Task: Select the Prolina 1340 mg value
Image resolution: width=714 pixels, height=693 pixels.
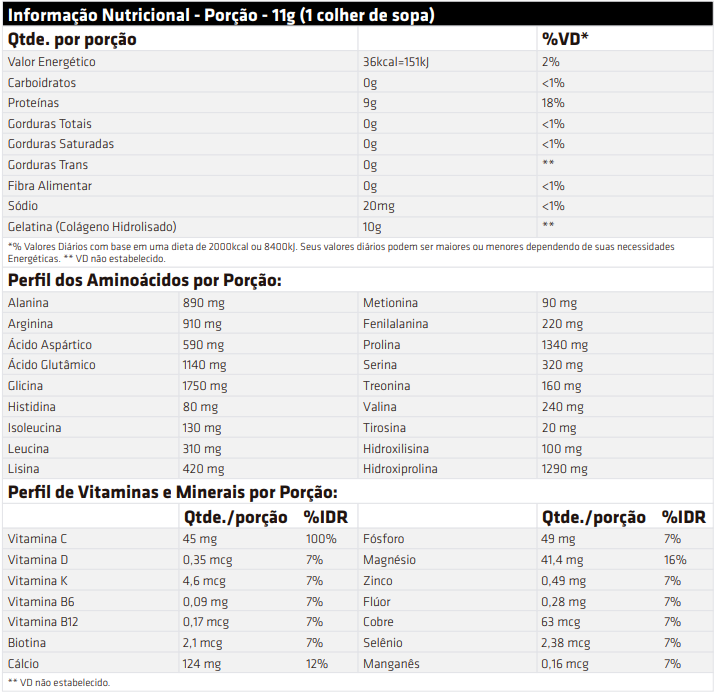Action: coord(565,344)
